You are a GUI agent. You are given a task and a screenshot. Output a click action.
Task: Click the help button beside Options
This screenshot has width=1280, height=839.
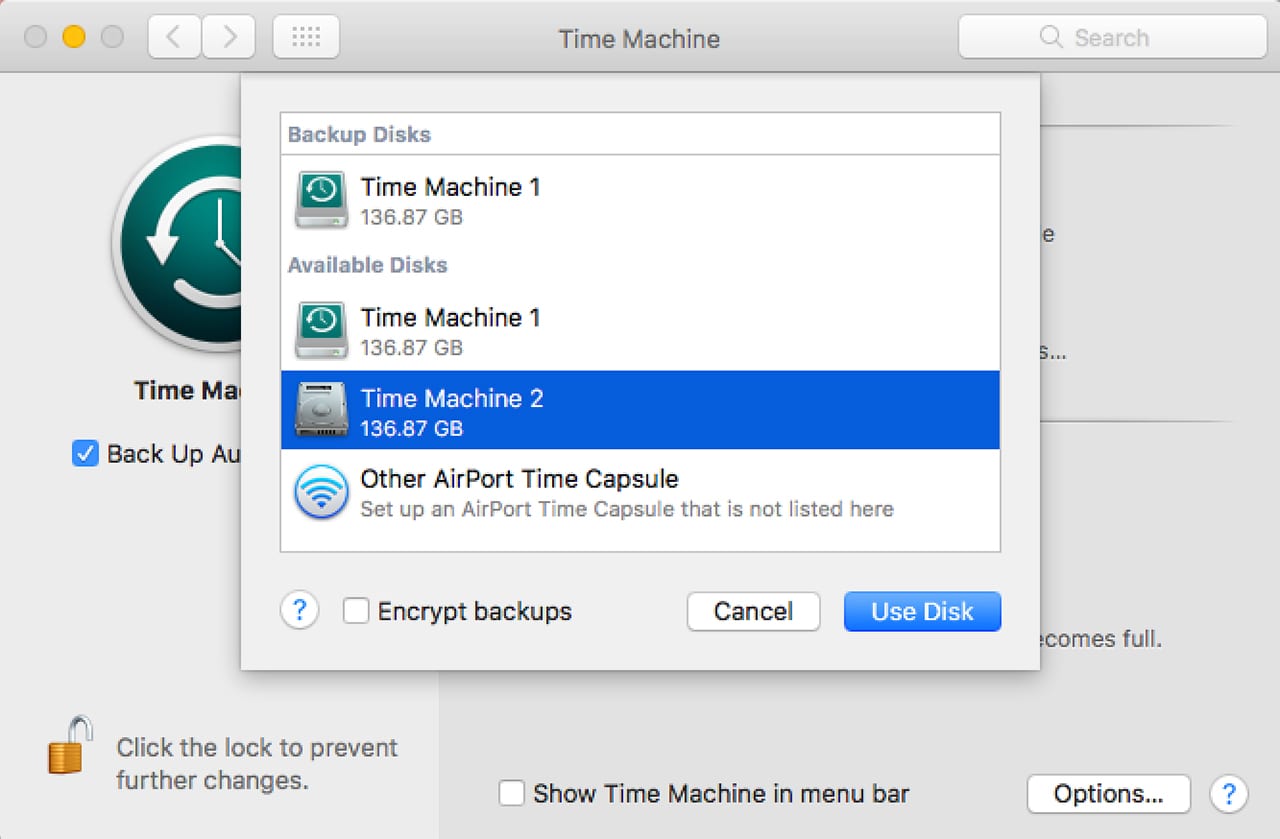tap(1228, 794)
